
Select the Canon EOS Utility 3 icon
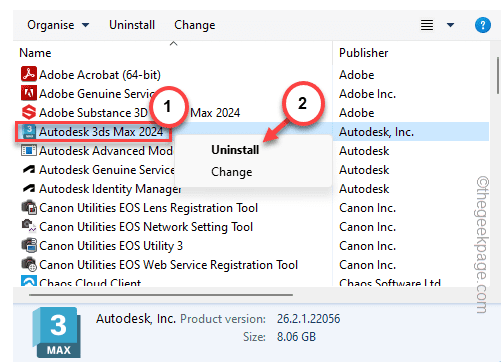tap(29, 246)
